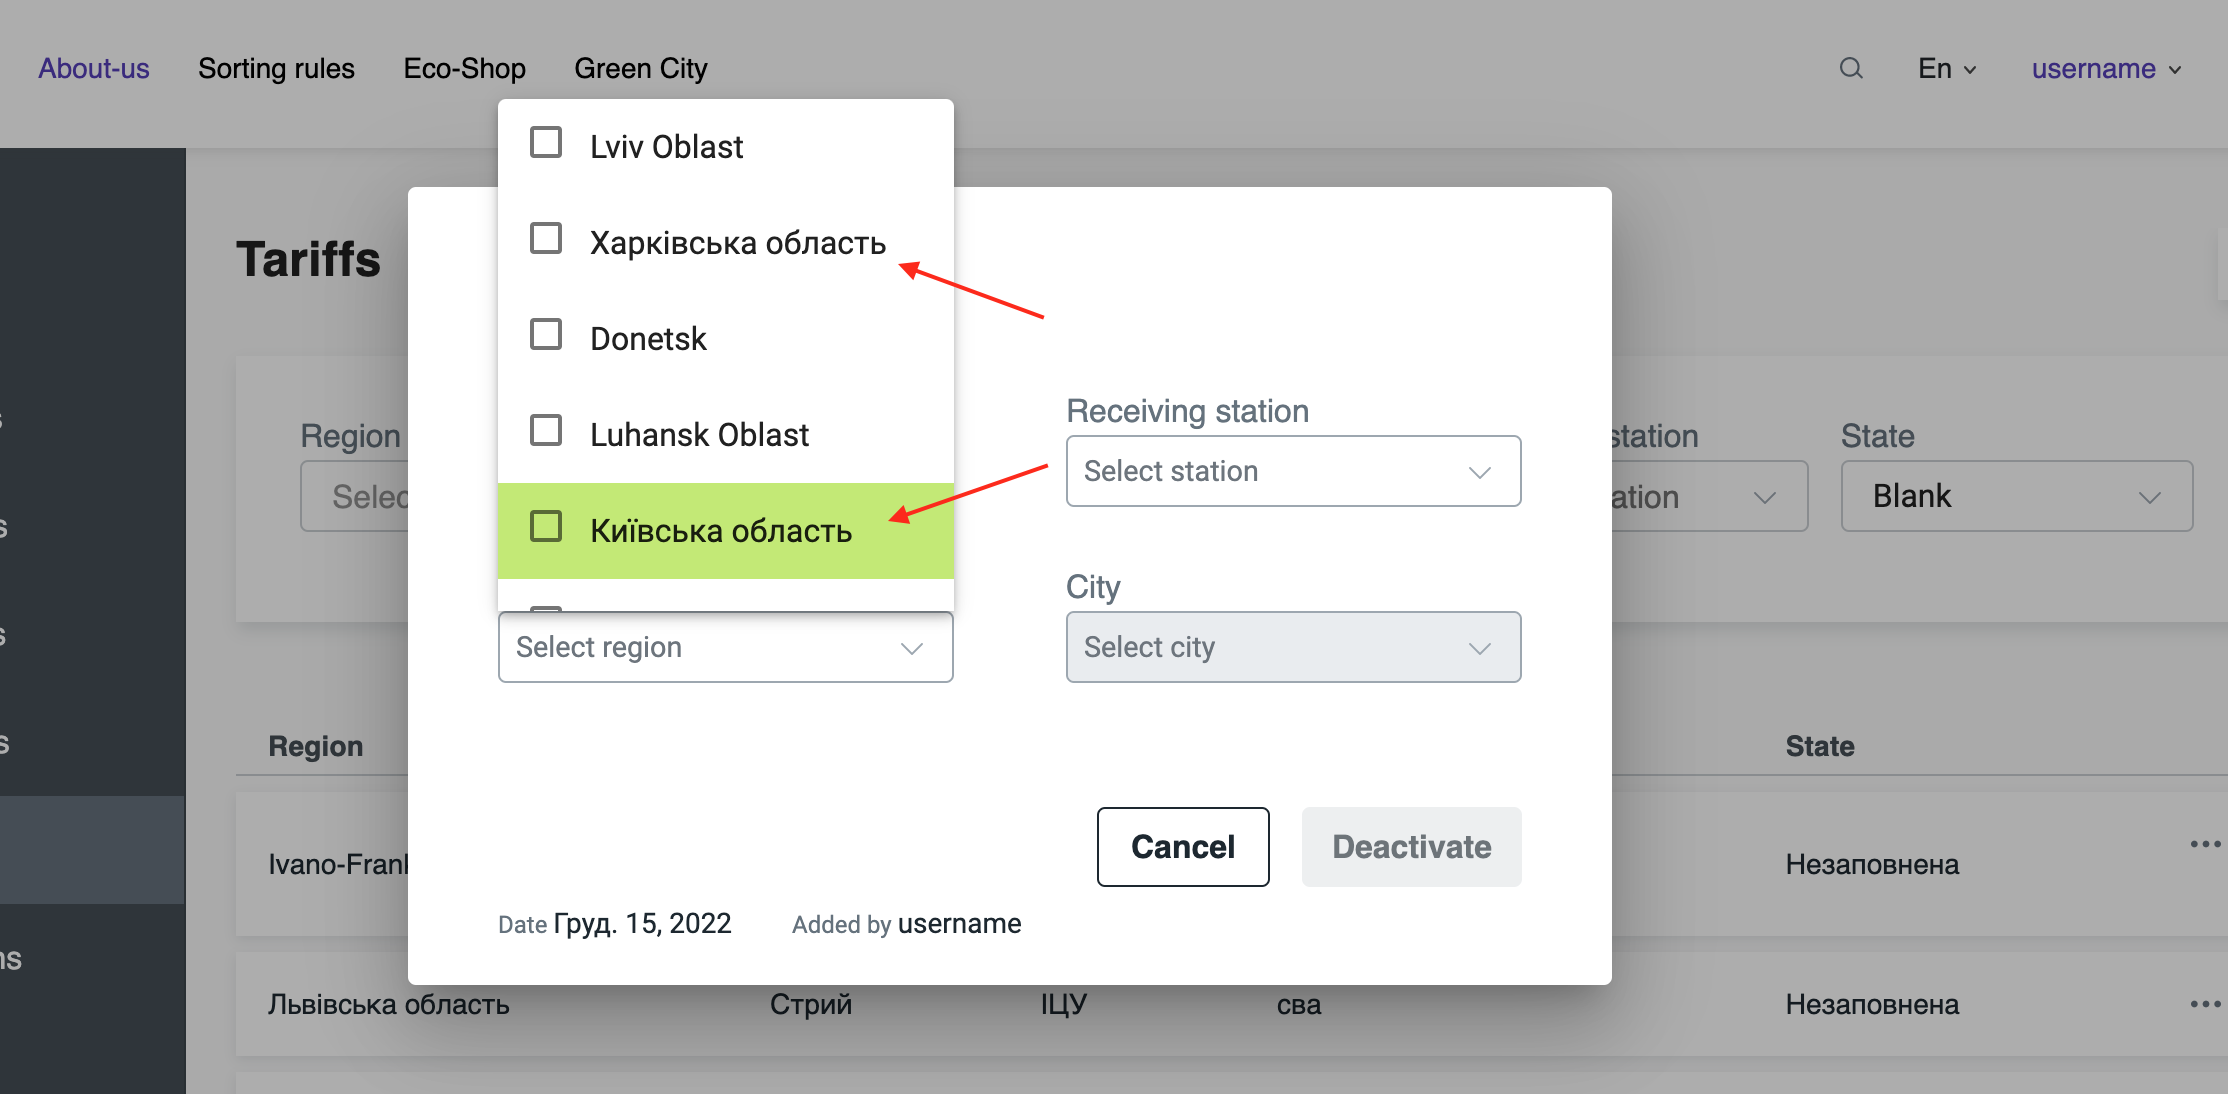This screenshot has height=1094, width=2228.
Task: Go to the Eco-Shop section
Action: coord(464,68)
